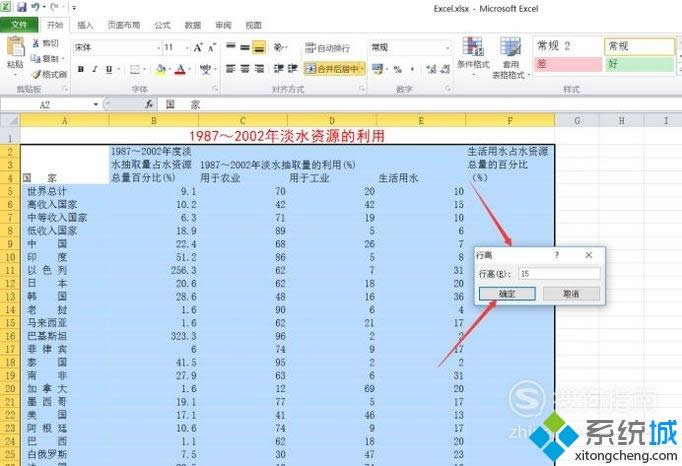Apply accounting number format icon
Image resolution: width=682 pixels, height=466 pixels.
377,69
